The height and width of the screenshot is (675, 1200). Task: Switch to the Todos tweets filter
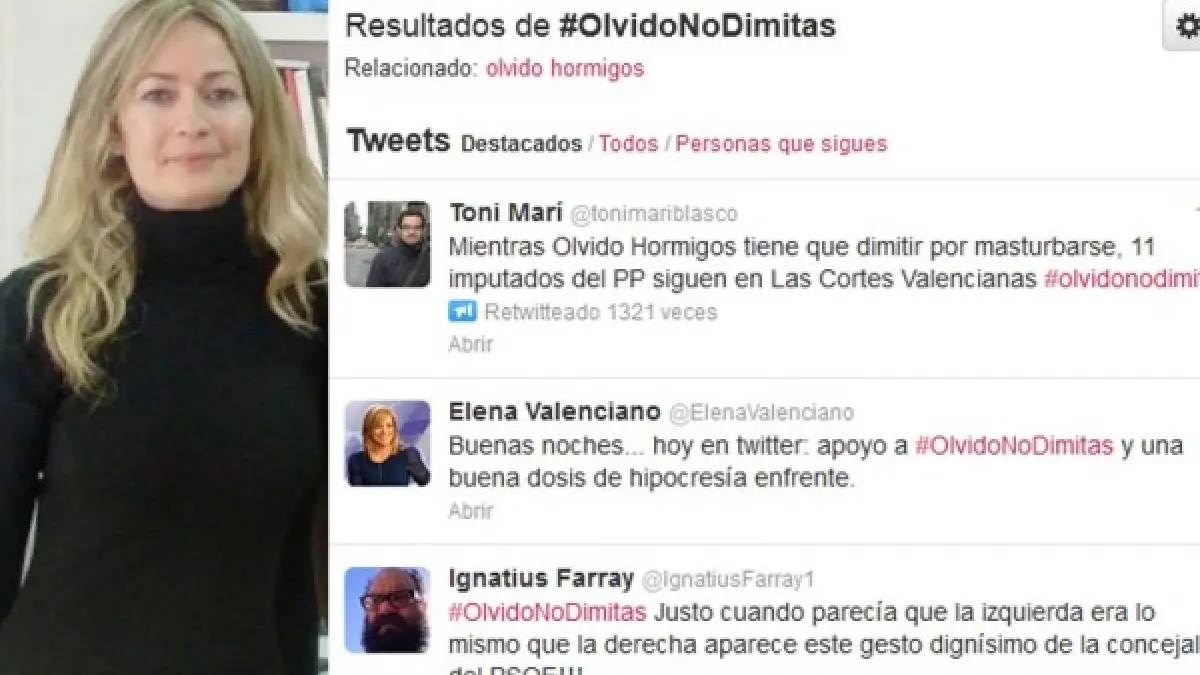pos(628,144)
